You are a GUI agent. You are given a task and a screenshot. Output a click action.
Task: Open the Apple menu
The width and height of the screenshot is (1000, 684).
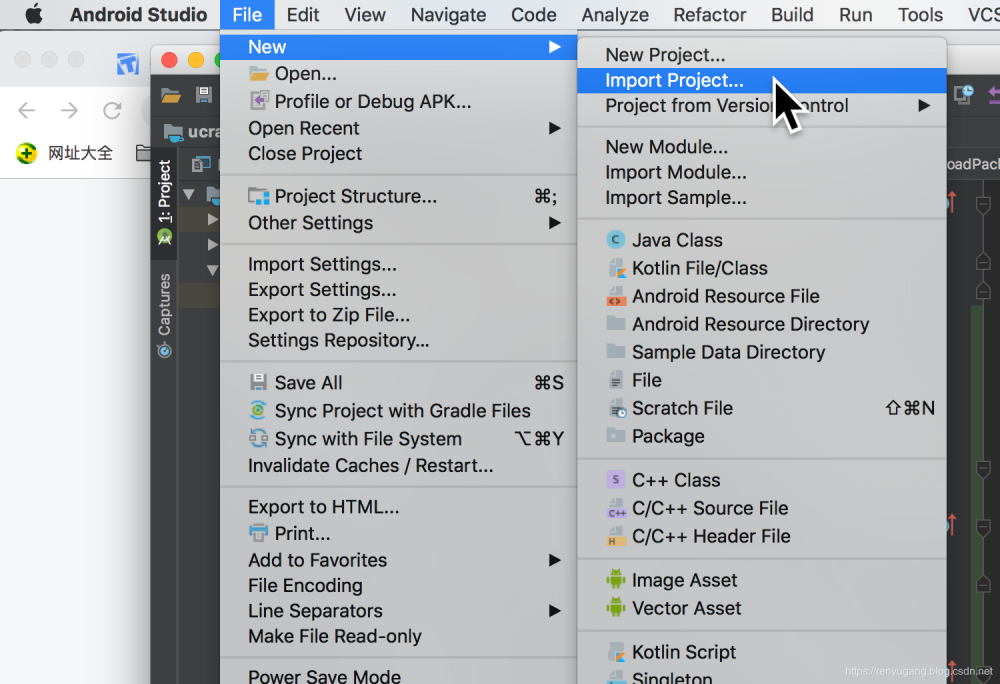34,15
